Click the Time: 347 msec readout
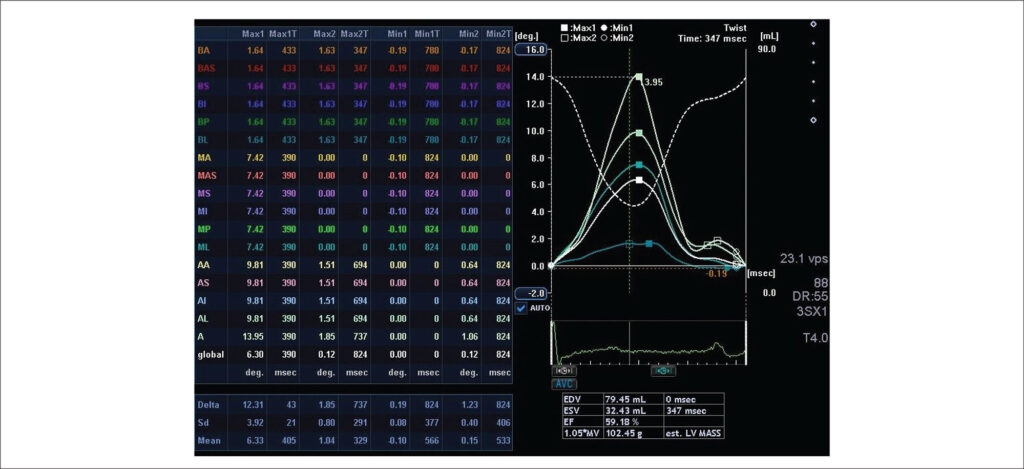This screenshot has height=469, width=1024. tap(712, 39)
